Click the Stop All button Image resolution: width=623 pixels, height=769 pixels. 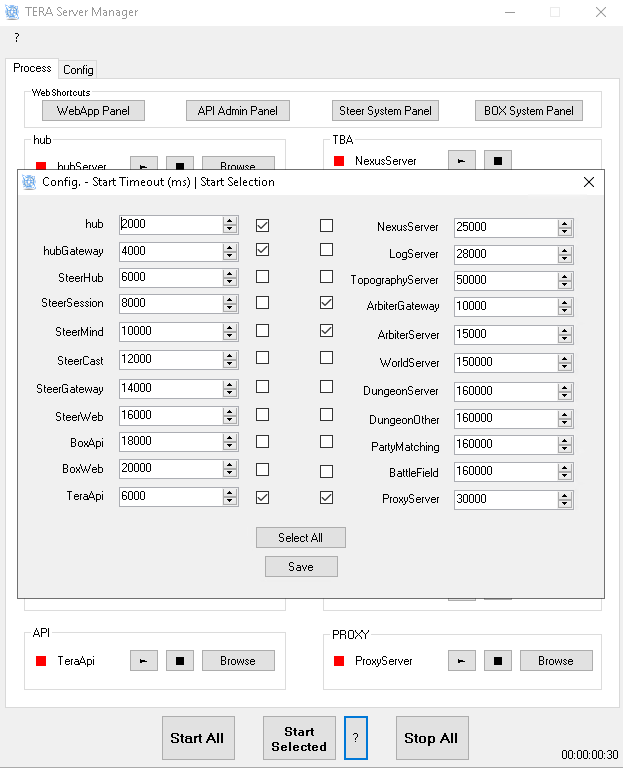click(x=432, y=738)
